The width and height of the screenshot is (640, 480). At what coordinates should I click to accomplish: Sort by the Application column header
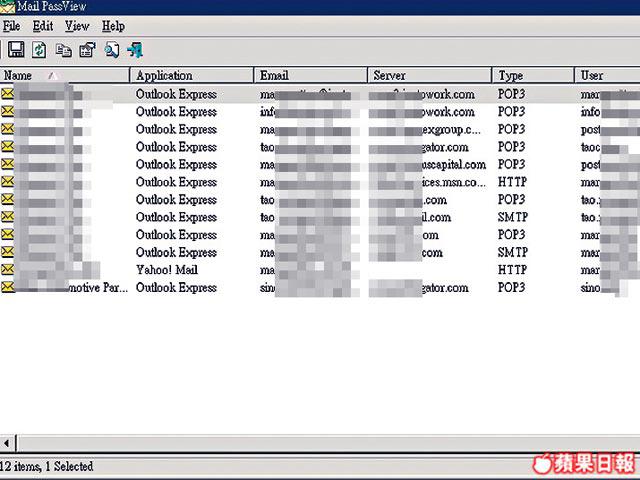tap(192, 76)
